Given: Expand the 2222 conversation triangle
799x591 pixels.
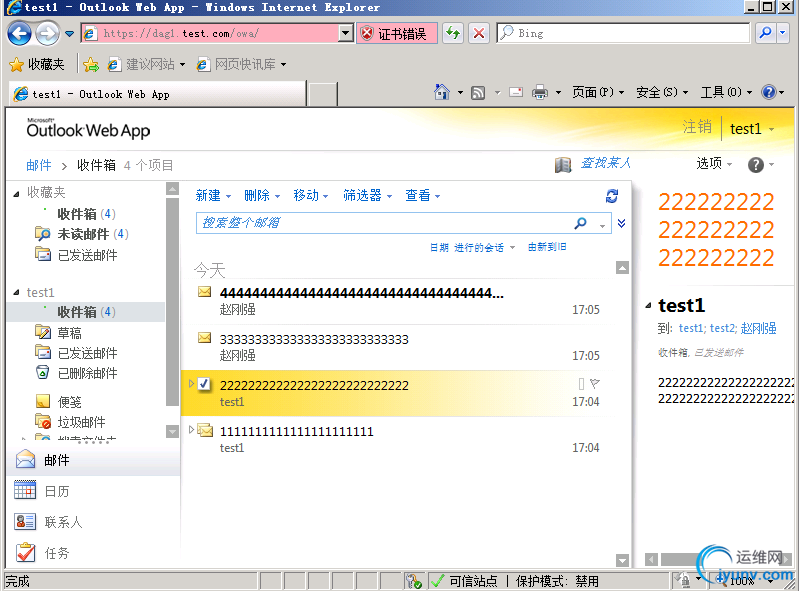Looking at the screenshot, I should [x=192, y=383].
